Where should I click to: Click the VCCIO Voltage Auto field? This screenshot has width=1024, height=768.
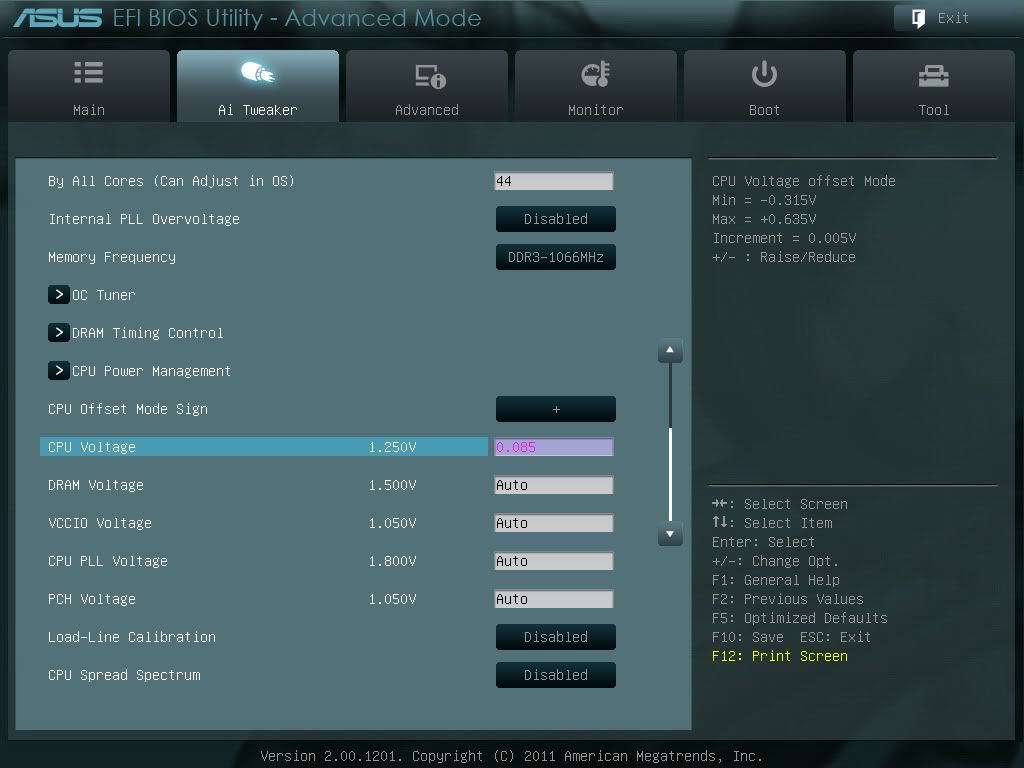554,522
